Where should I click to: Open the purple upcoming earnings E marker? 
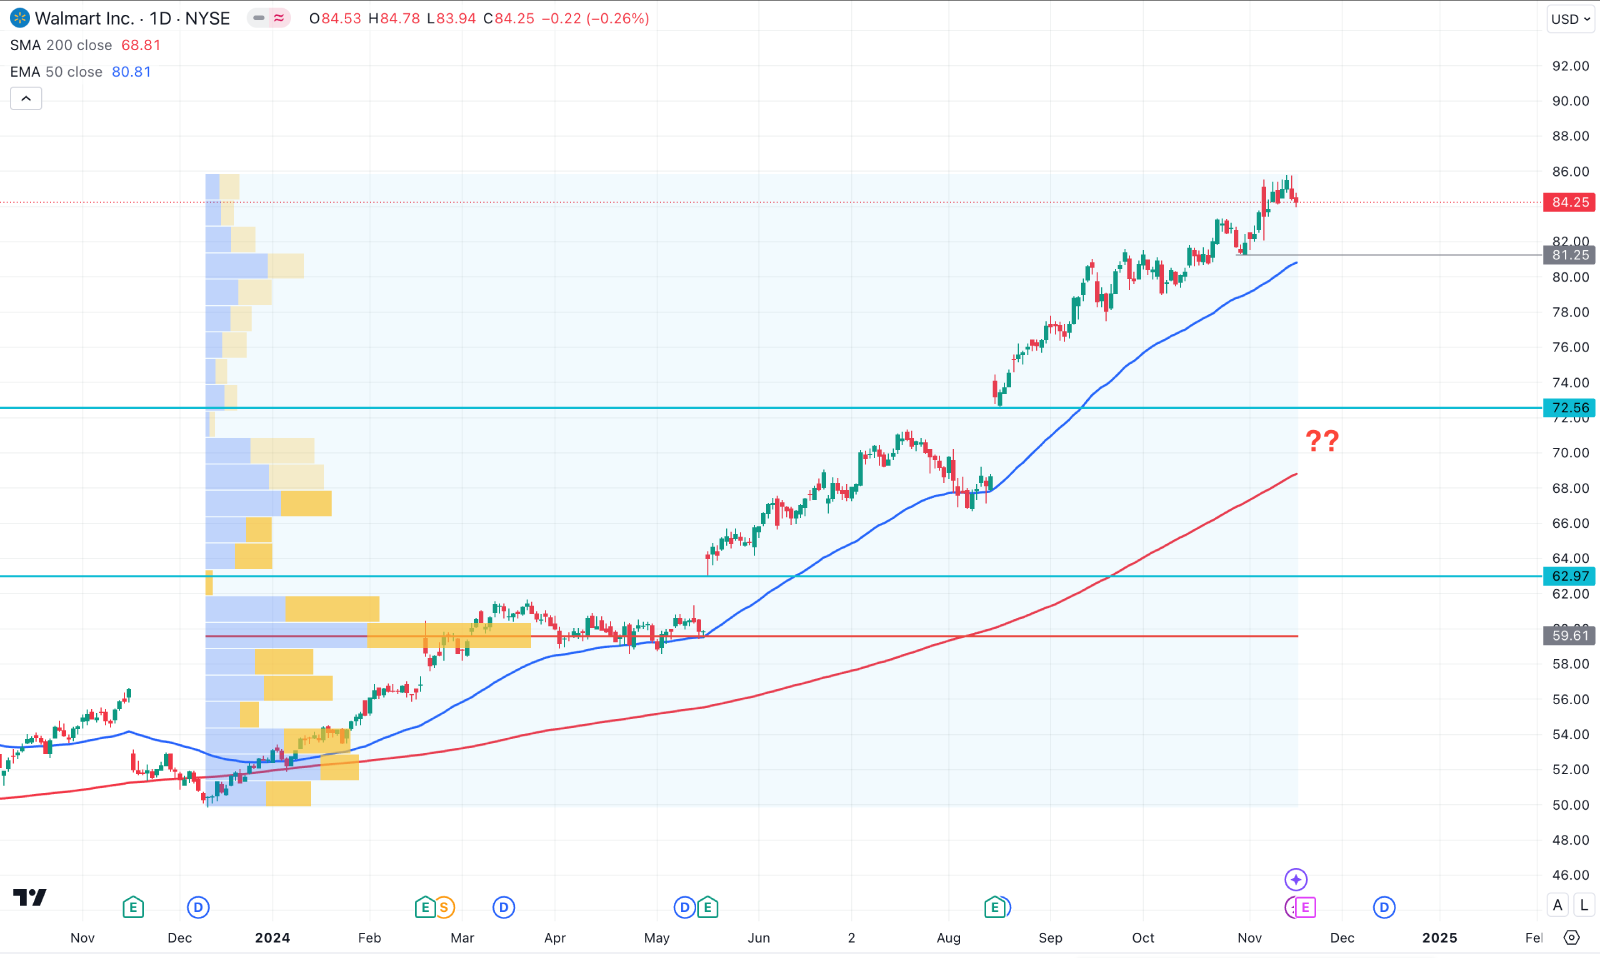(1305, 908)
